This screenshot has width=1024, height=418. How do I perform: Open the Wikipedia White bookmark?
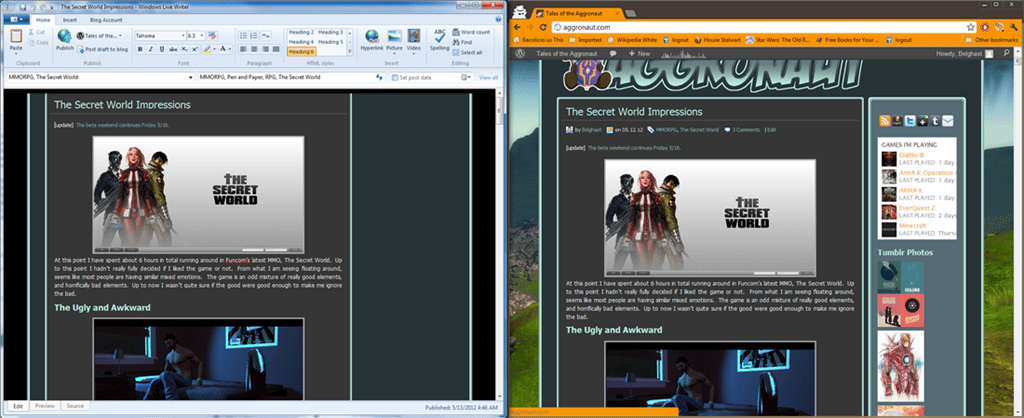click(x=632, y=39)
